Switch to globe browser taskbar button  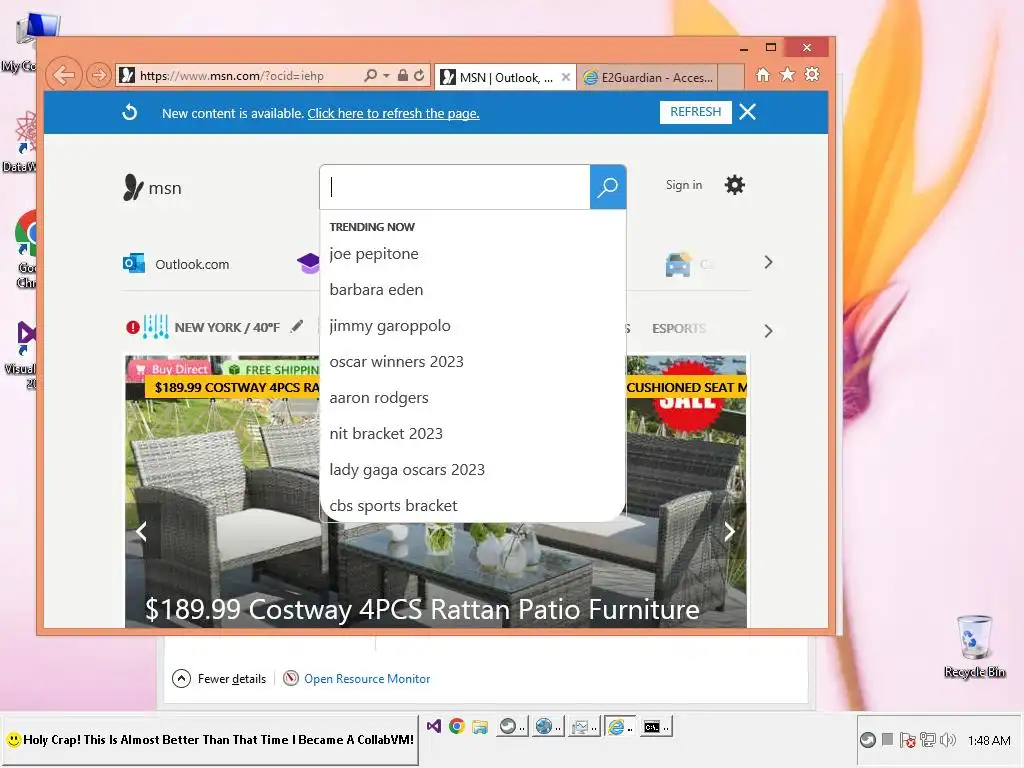546,726
